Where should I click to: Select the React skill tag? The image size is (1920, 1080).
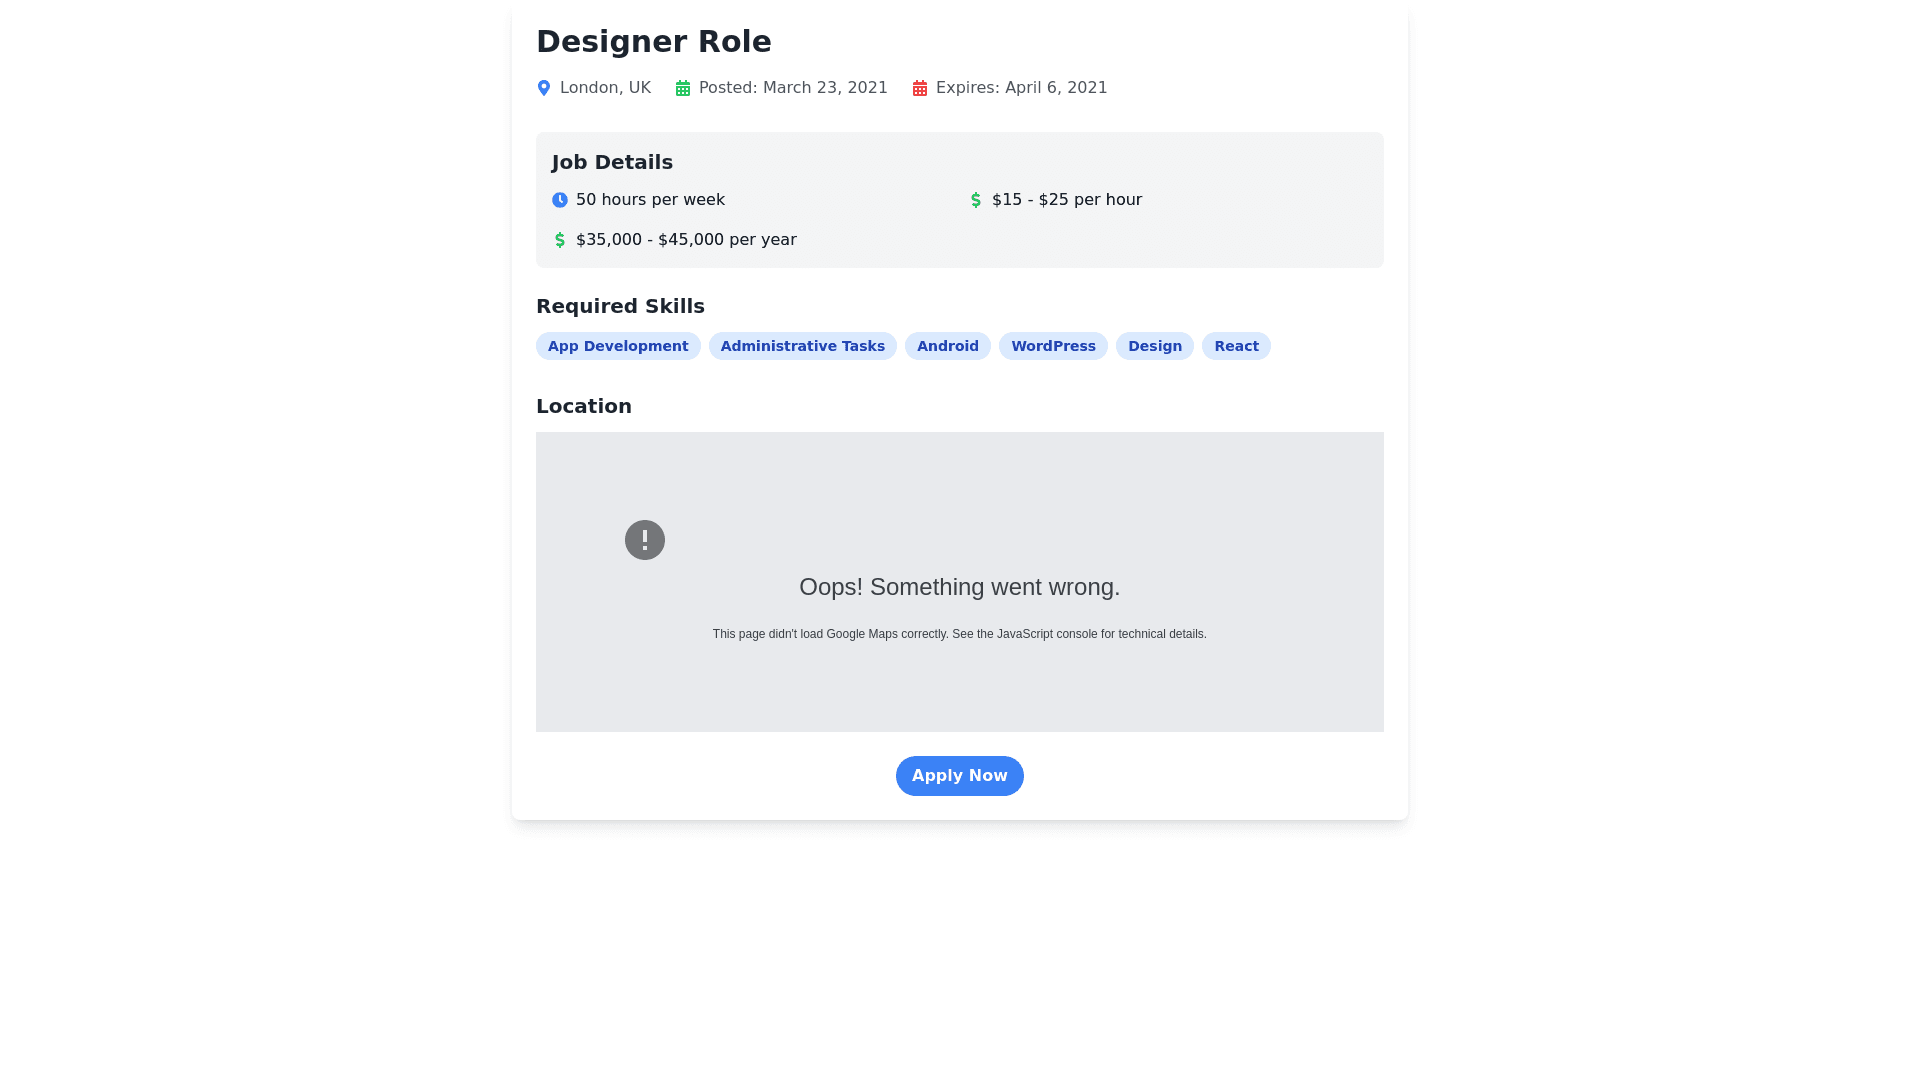point(1236,346)
